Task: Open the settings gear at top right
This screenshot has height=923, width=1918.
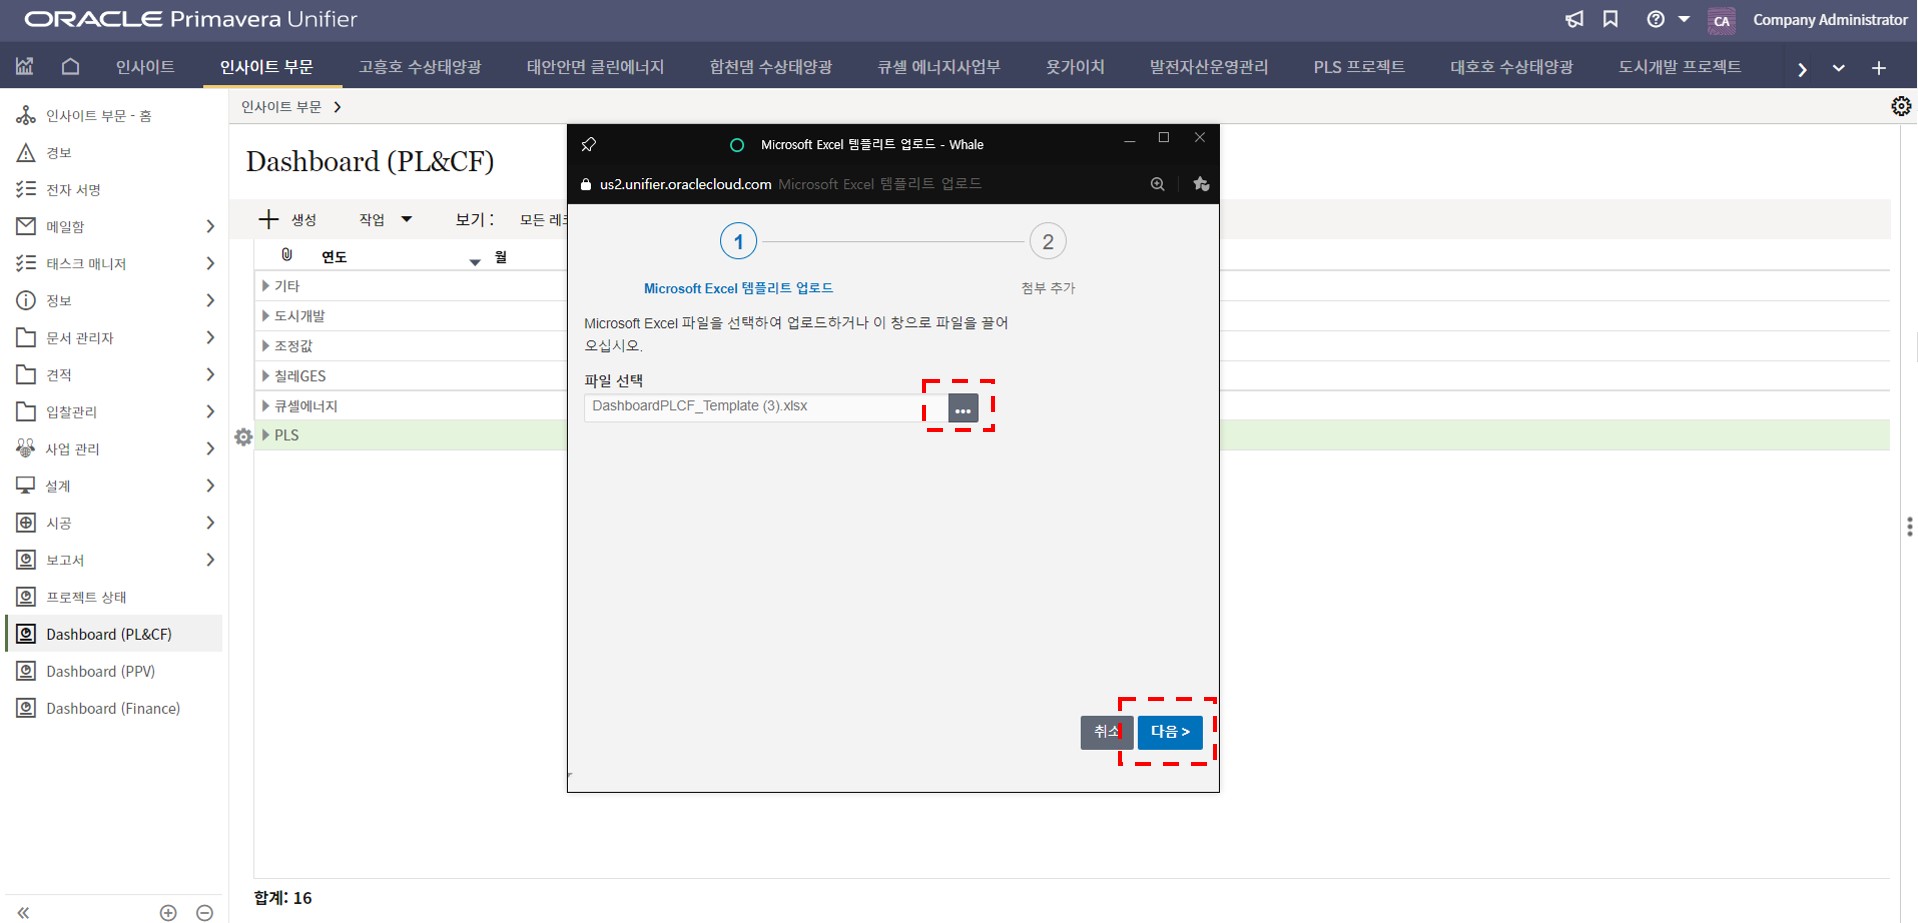Action: [x=1900, y=106]
